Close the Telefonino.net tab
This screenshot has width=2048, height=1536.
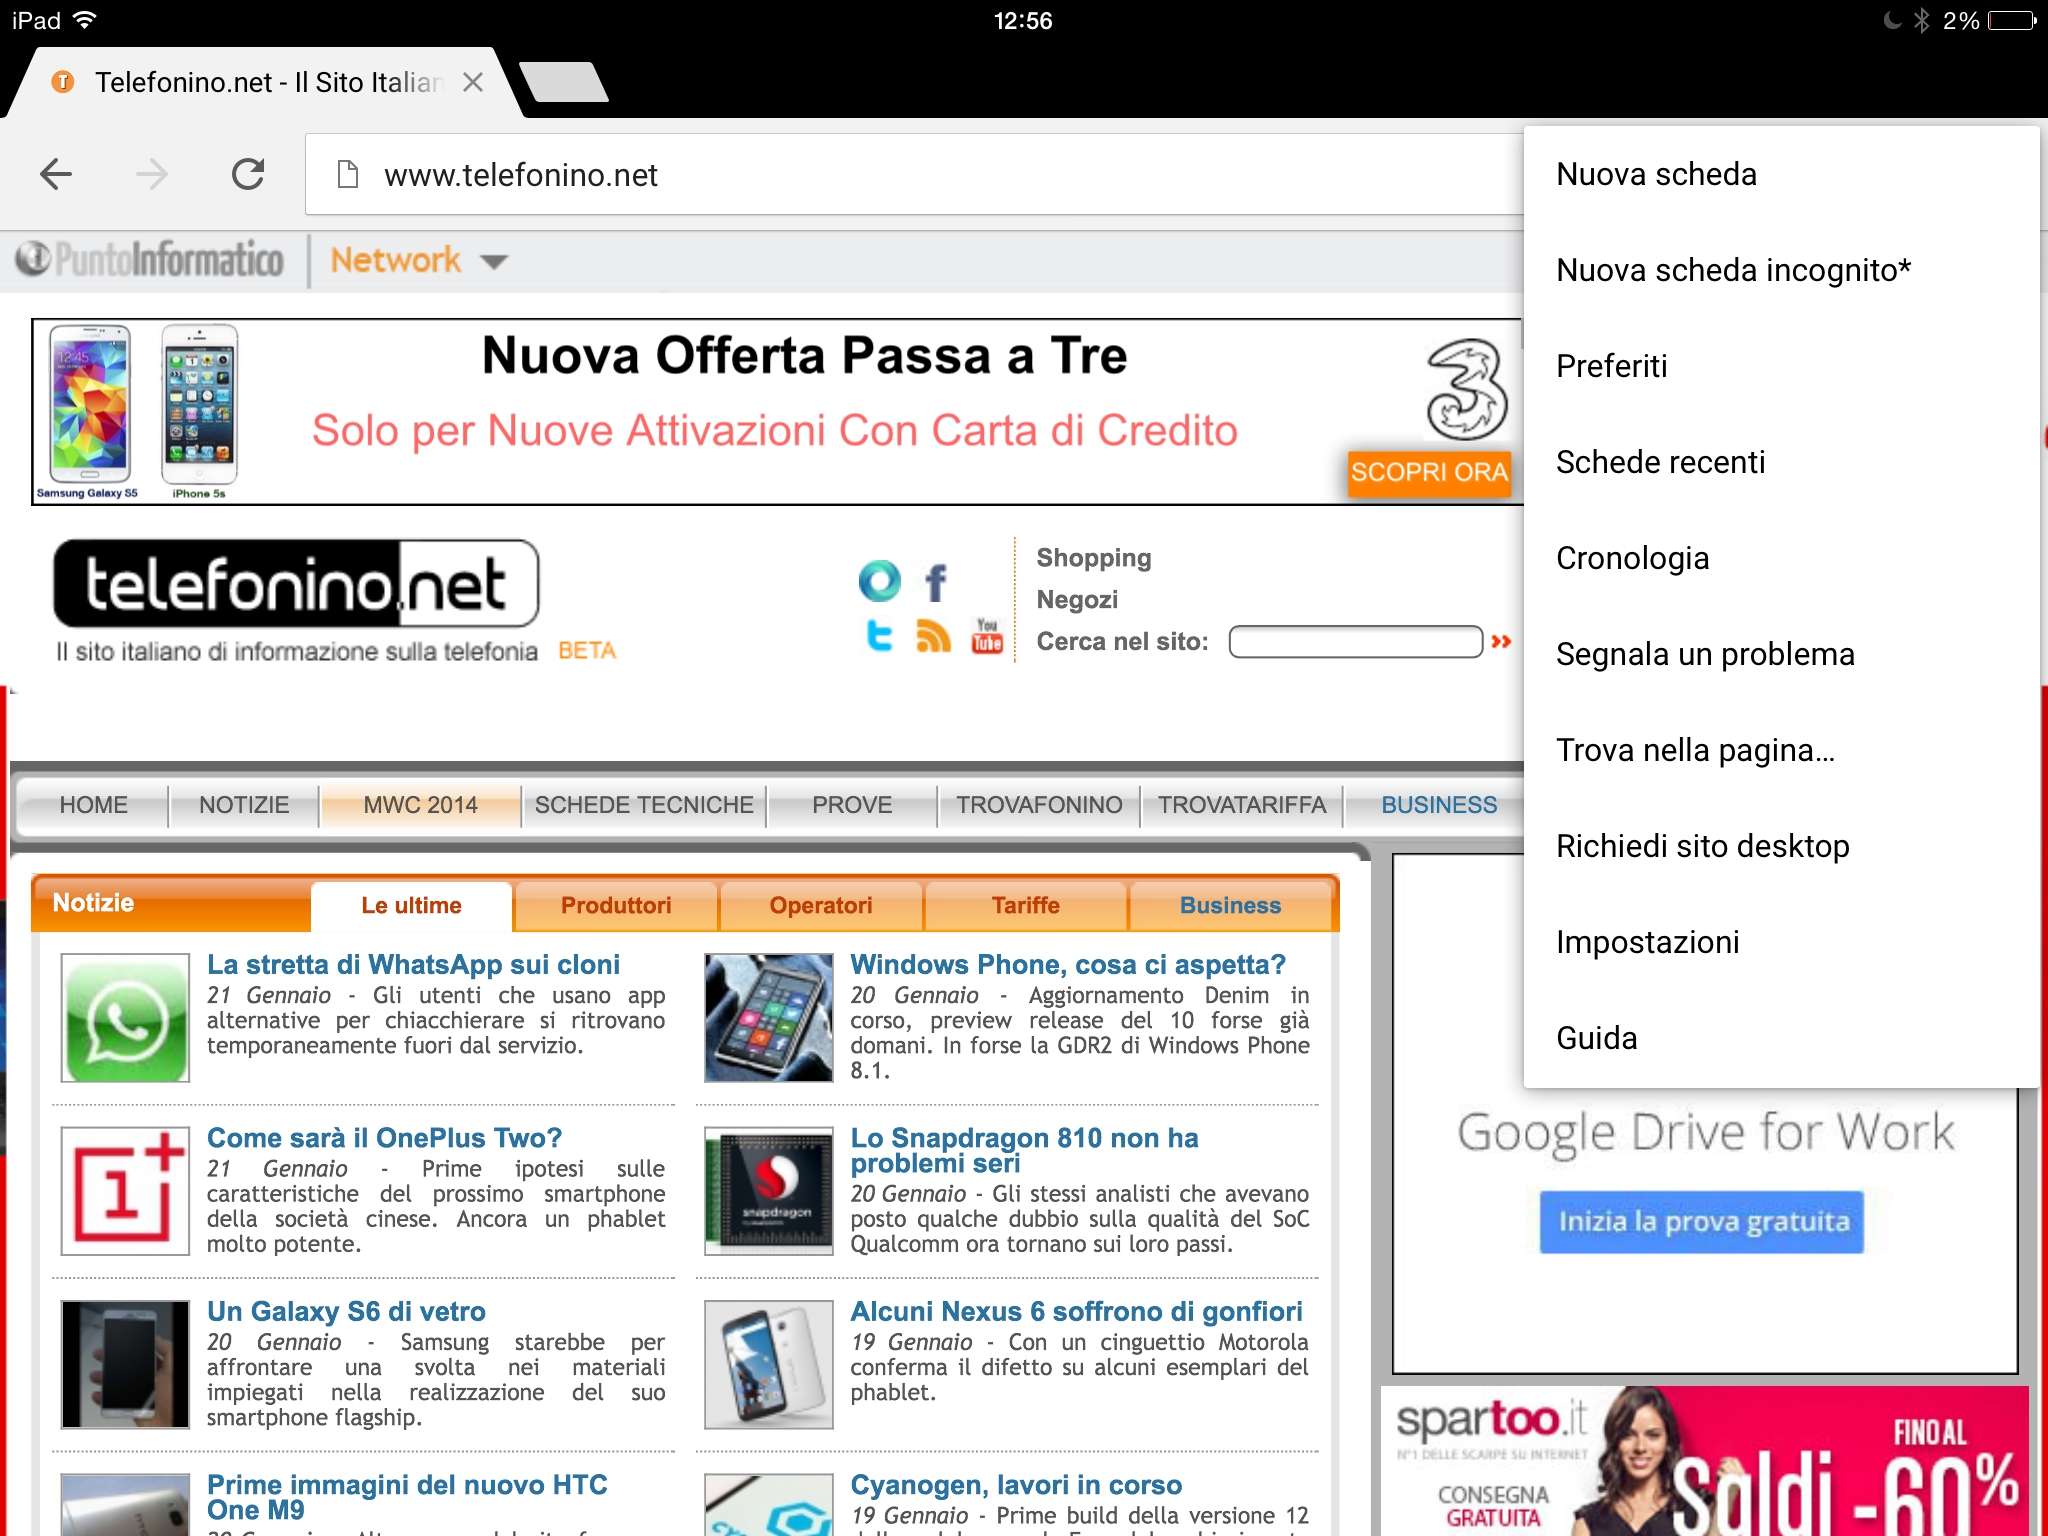click(x=473, y=82)
